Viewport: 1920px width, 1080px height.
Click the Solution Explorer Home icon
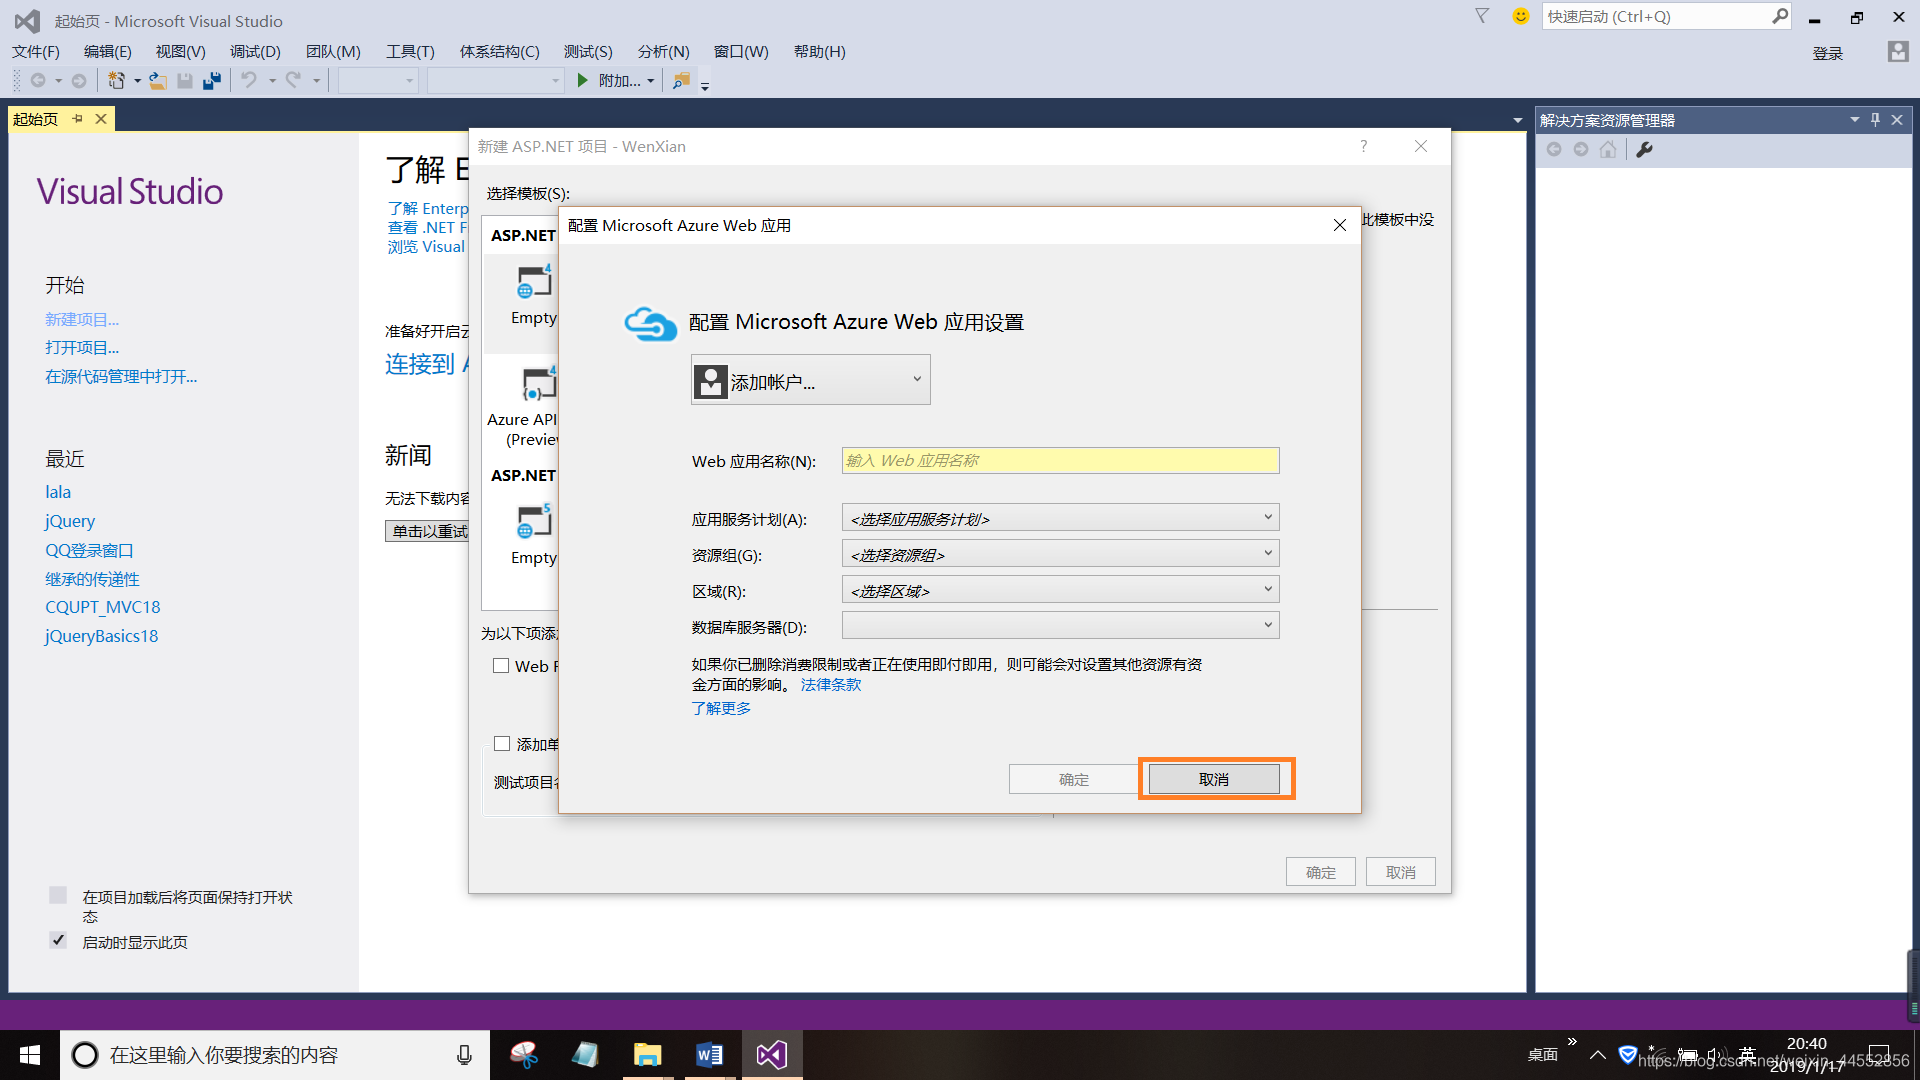1608,149
